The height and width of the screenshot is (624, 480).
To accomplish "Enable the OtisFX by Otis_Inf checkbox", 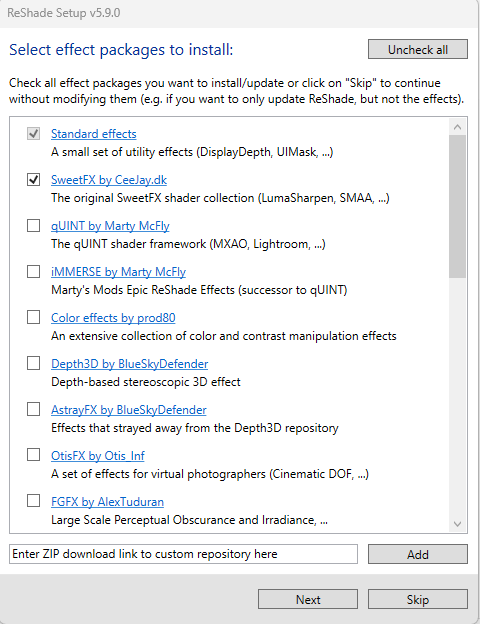I will click(33, 454).
